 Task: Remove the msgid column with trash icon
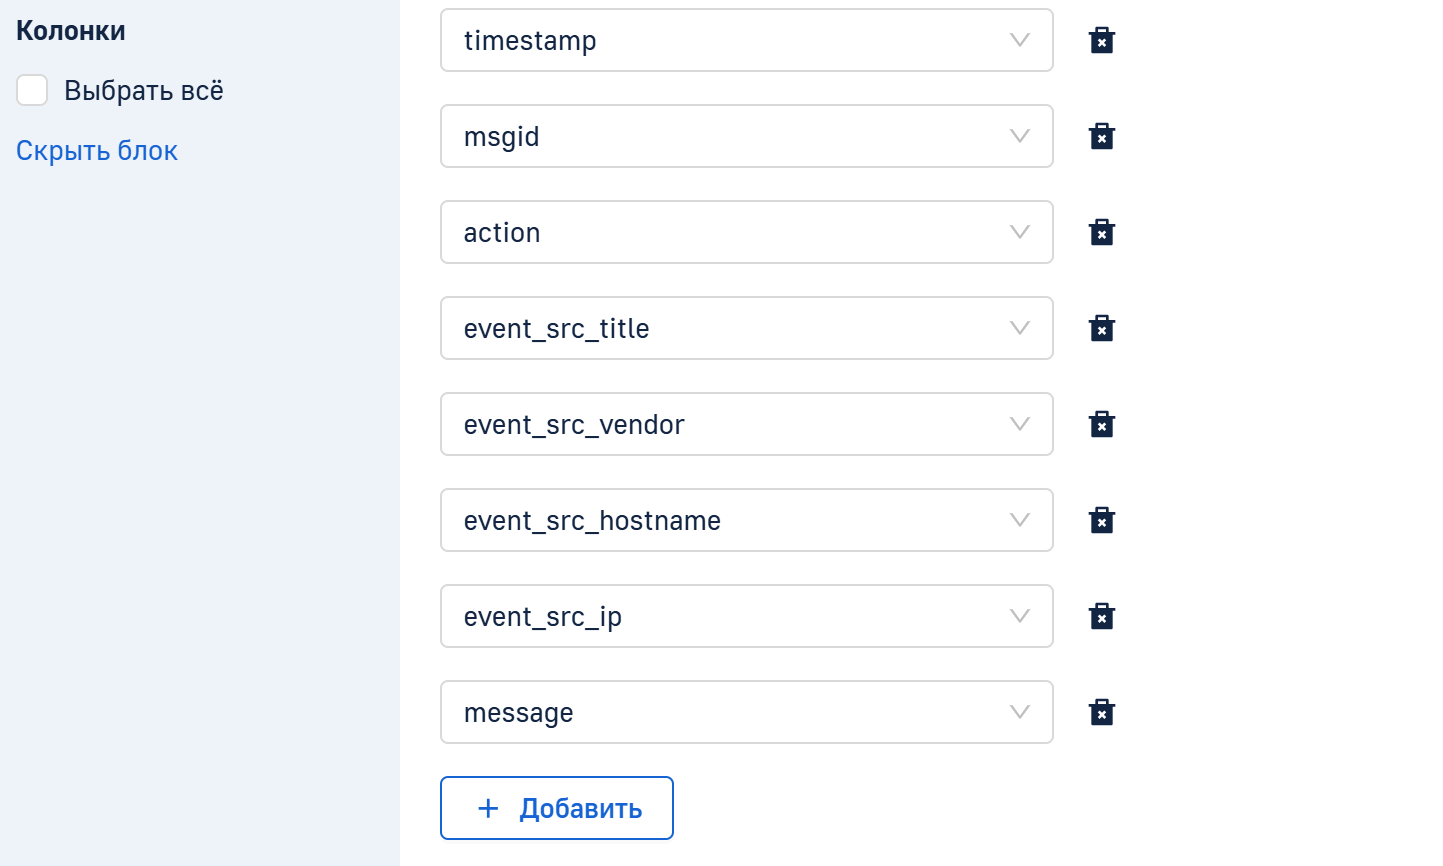pos(1101,136)
